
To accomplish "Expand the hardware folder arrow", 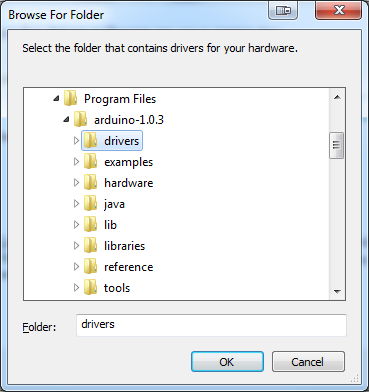I will [76, 183].
